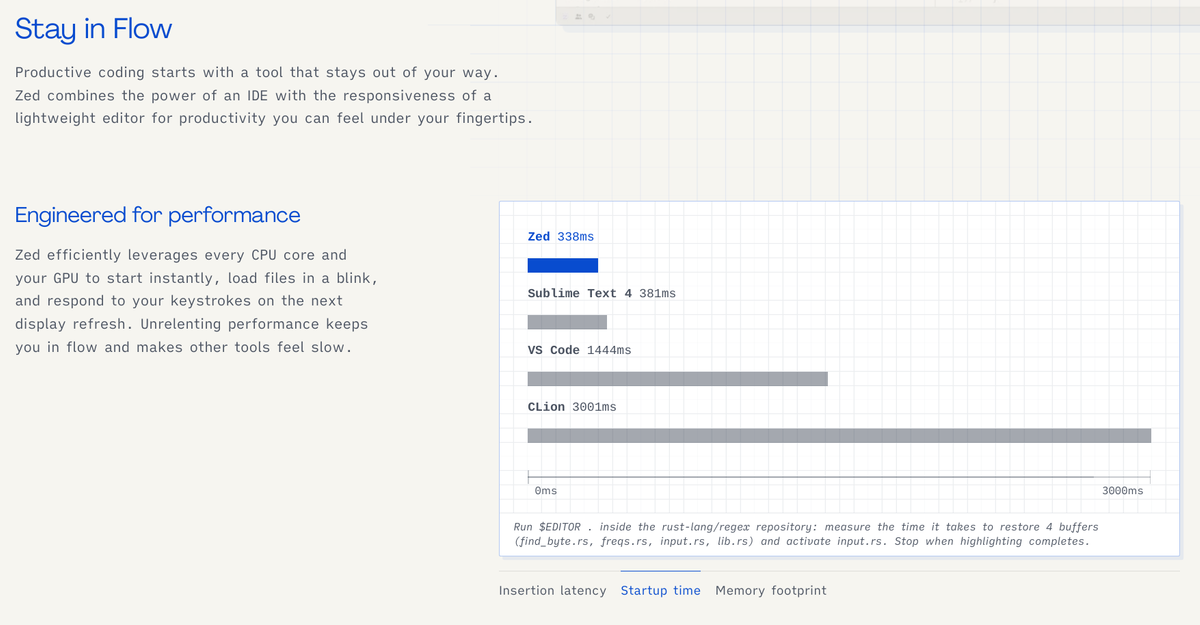Switch to the Insertion latency tab
The width and height of the screenshot is (1200, 625).
coord(552,590)
